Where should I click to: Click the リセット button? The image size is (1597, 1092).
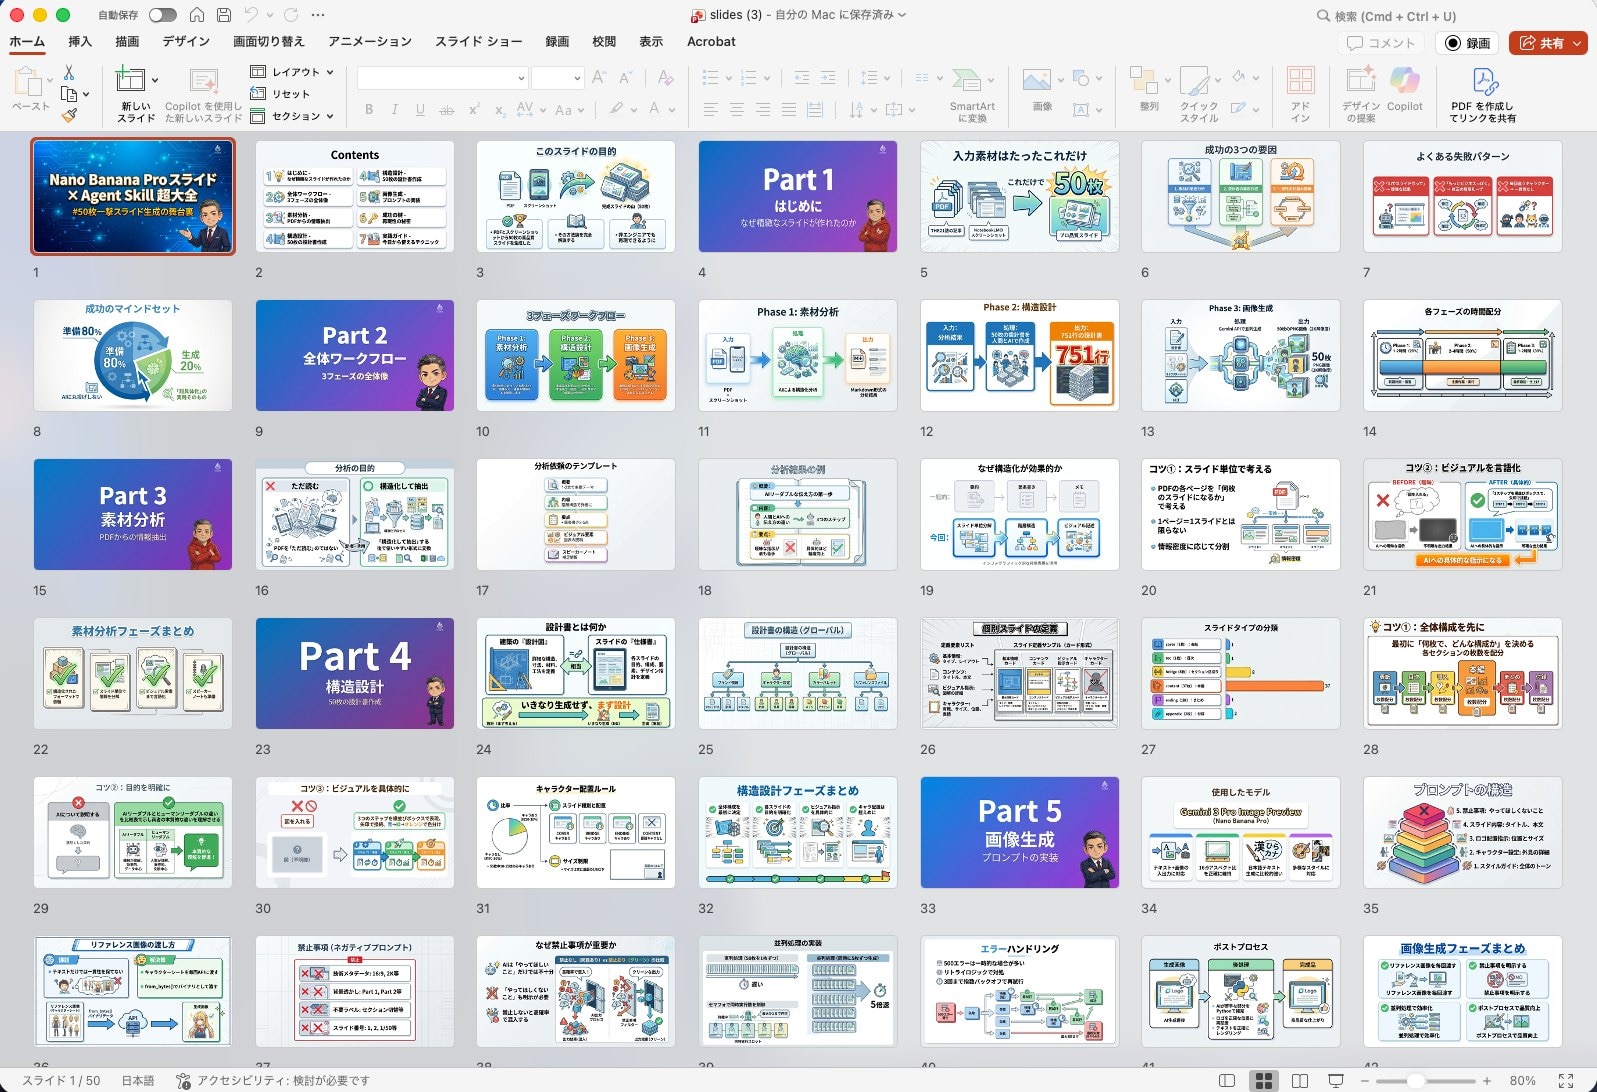(x=281, y=94)
